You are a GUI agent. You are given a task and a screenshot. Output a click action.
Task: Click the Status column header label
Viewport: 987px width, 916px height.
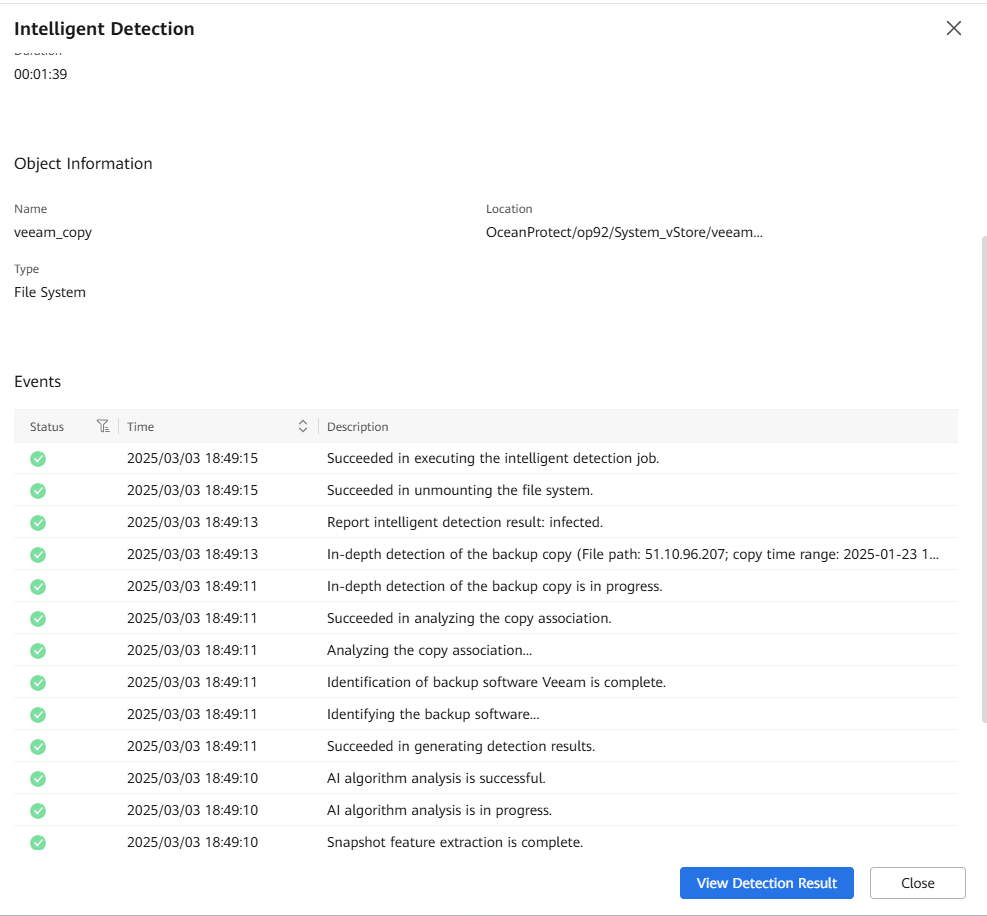click(47, 427)
